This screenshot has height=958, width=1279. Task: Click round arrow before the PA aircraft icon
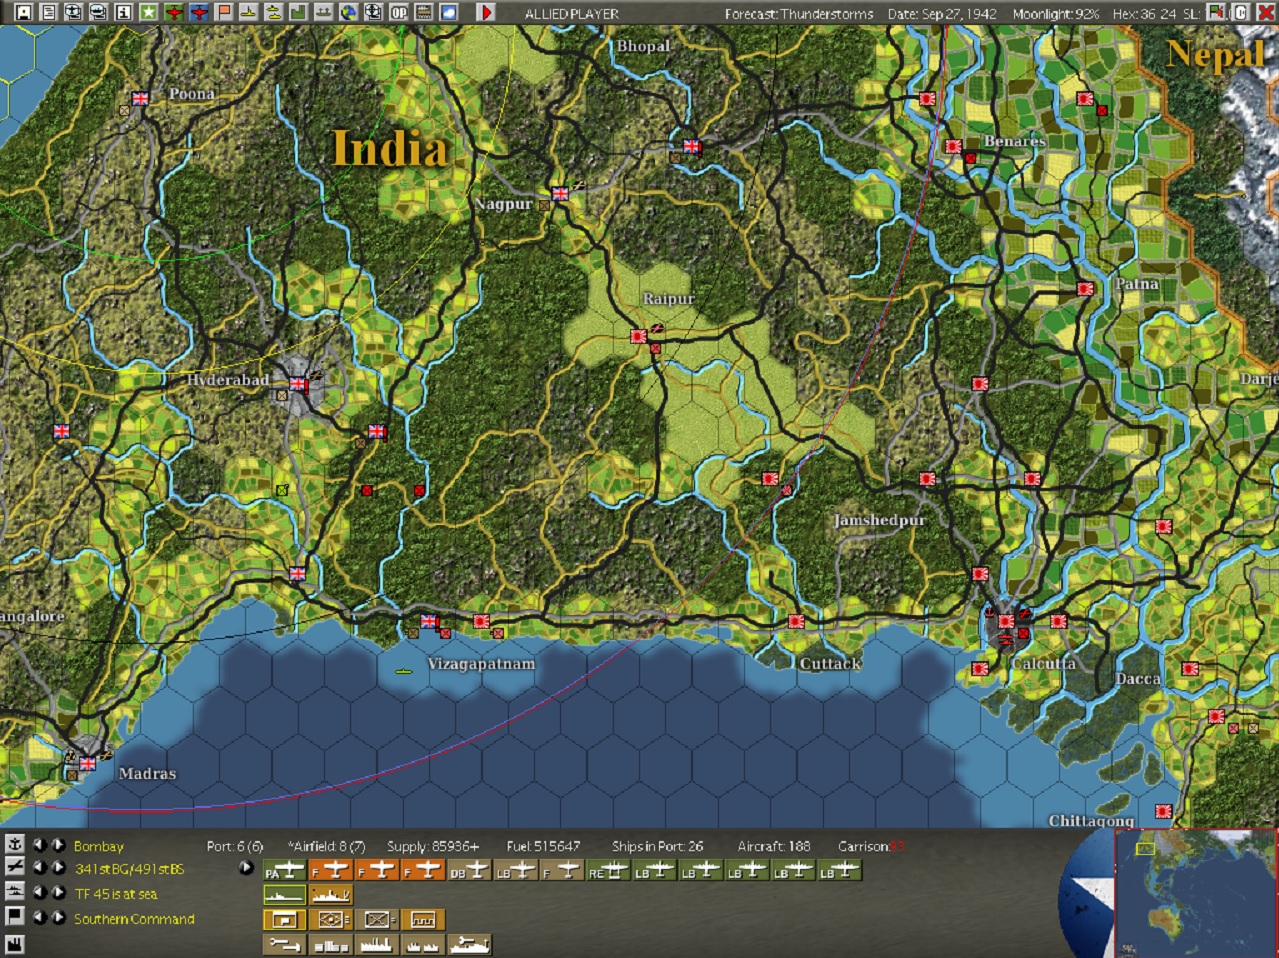(x=245, y=868)
